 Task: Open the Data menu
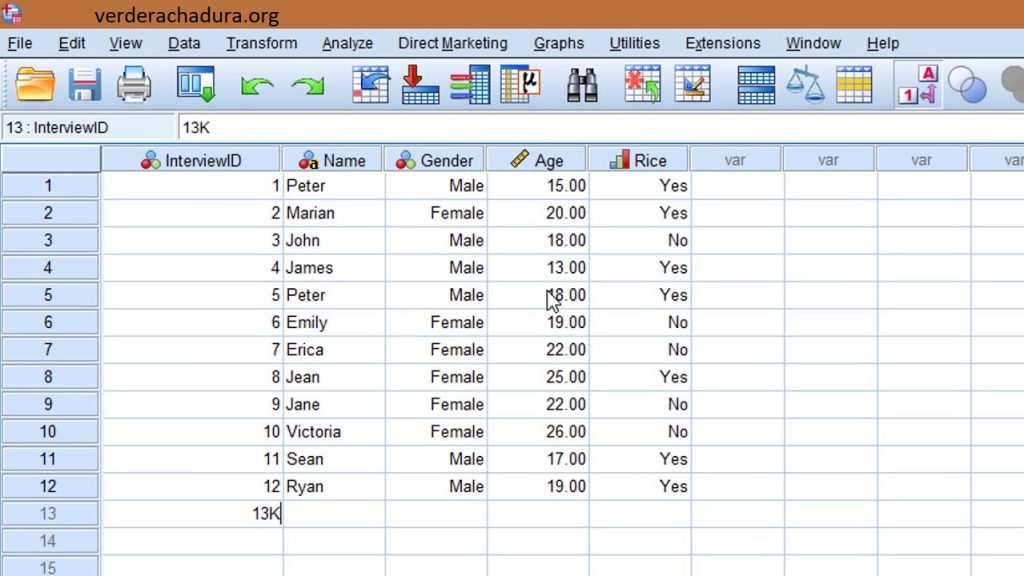(x=184, y=43)
